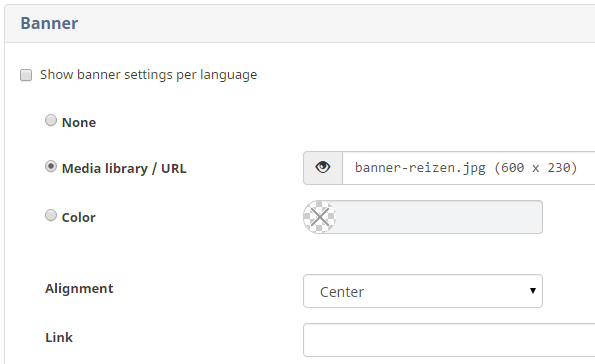
Task: Click the Alignment dropdown arrow
Action: click(533, 291)
